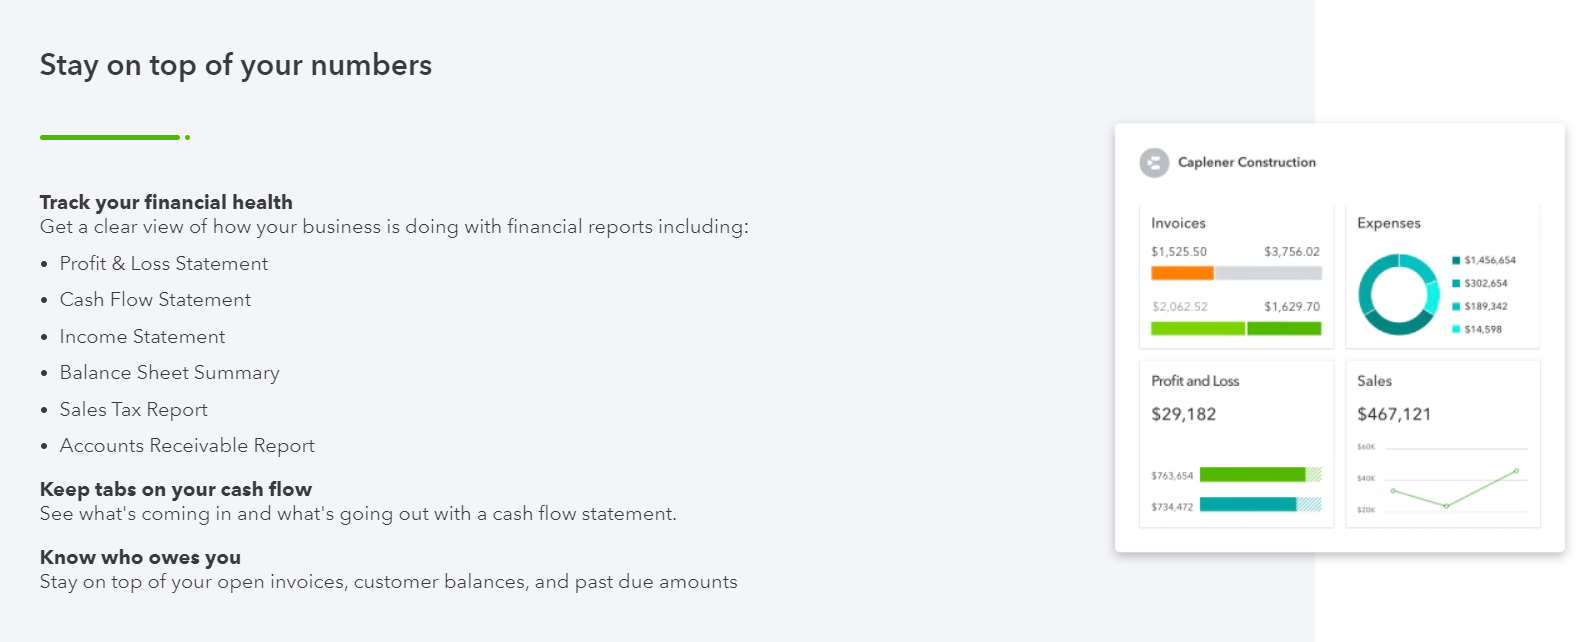The height and width of the screenshot is (642, 1593).
Task: Click the $302,654 expense legend item
Action: 1480,283
